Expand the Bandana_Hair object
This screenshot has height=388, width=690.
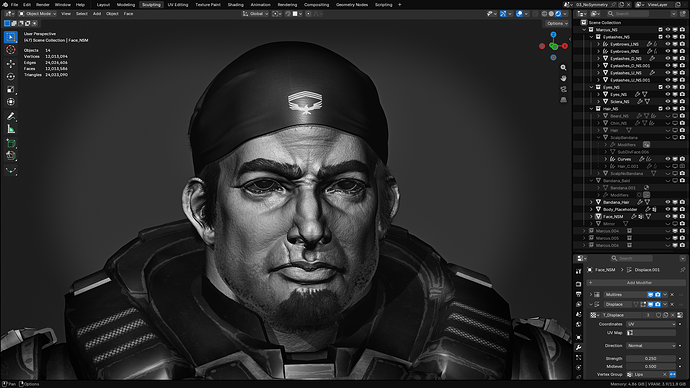click(x=591, y=202)
